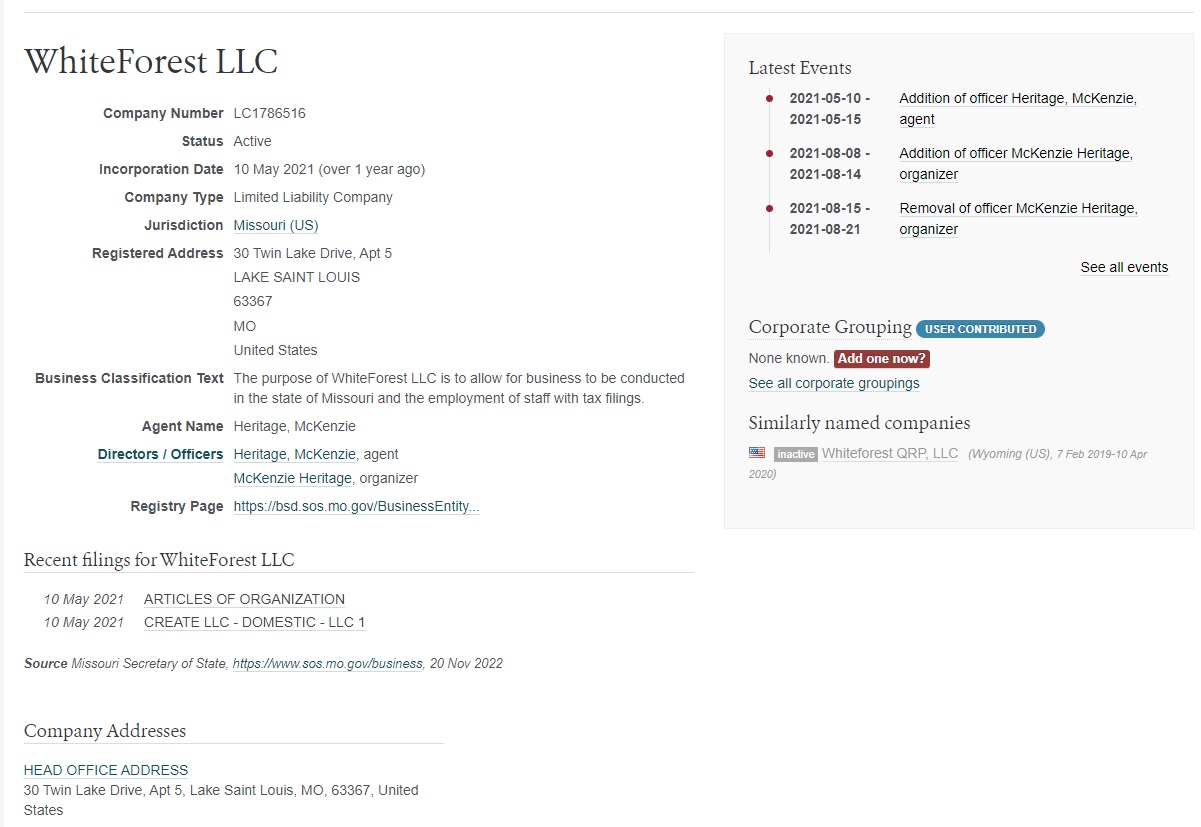
Task: Click the Agent Name value Heritage, McKenzie
Action: click(295, 426)
